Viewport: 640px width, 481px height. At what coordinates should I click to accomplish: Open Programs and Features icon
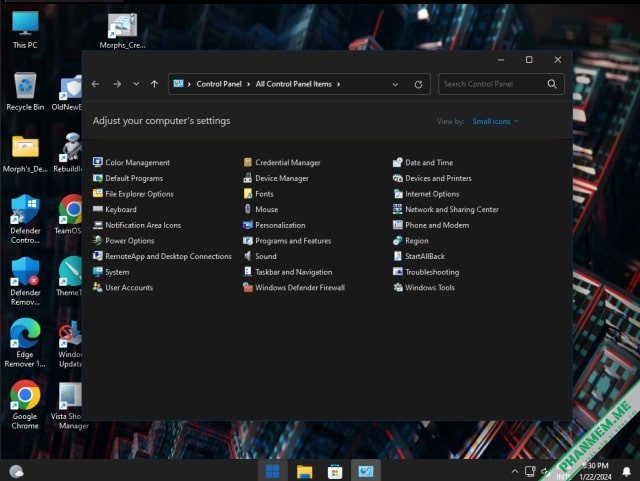click(x=248, y=240)
